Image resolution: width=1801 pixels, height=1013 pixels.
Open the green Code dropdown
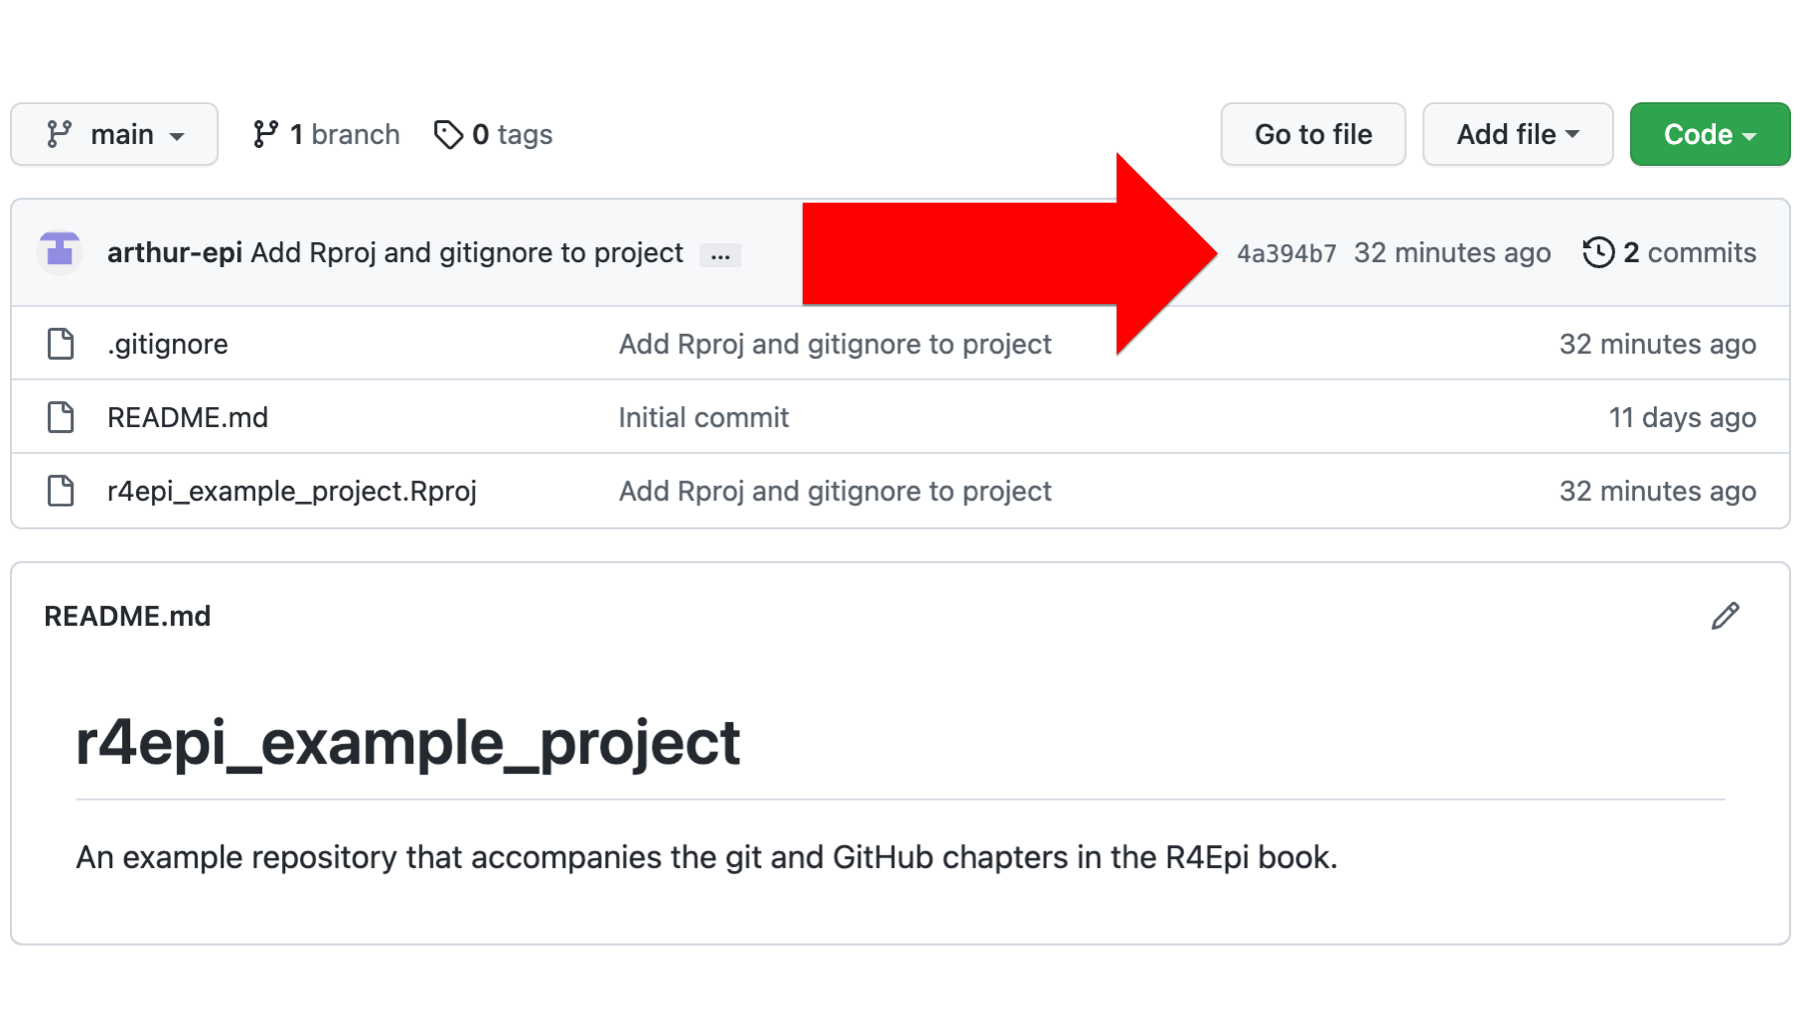1709,134
